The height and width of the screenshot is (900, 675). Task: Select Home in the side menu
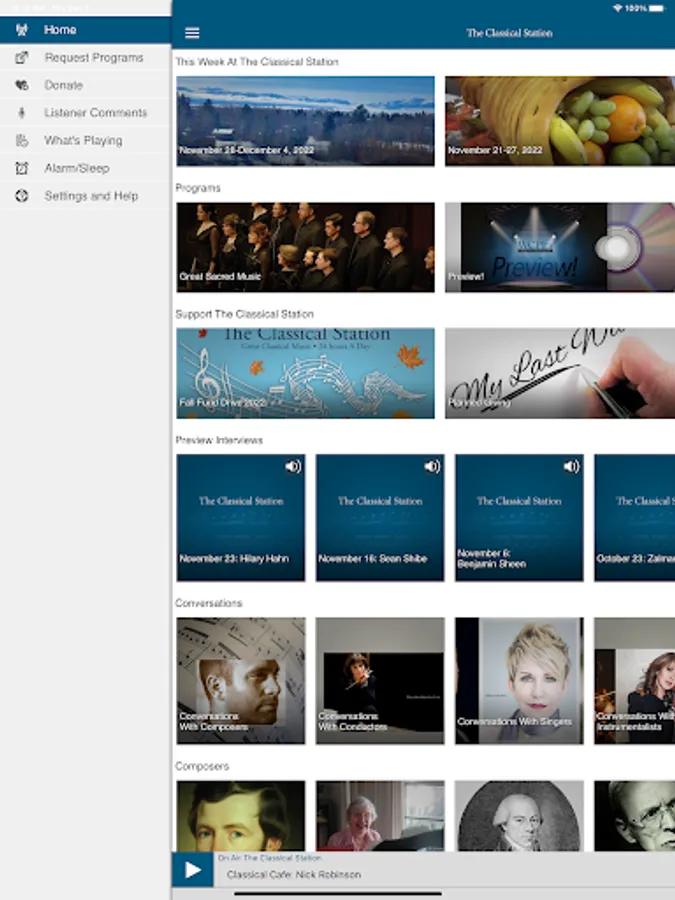[x=86, y=30]
